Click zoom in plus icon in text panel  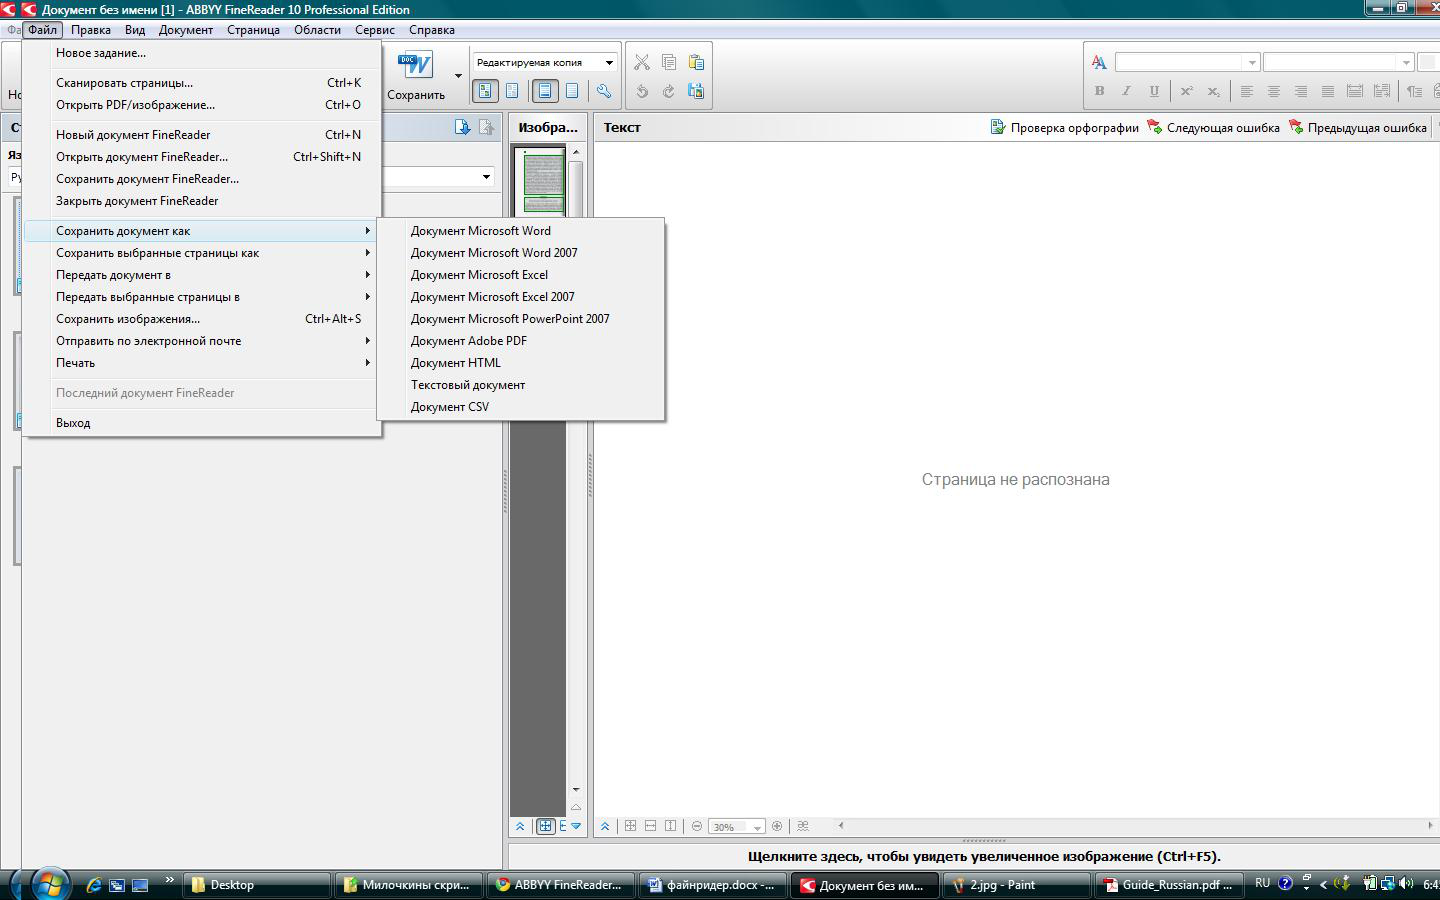click(x=777, y=826)
